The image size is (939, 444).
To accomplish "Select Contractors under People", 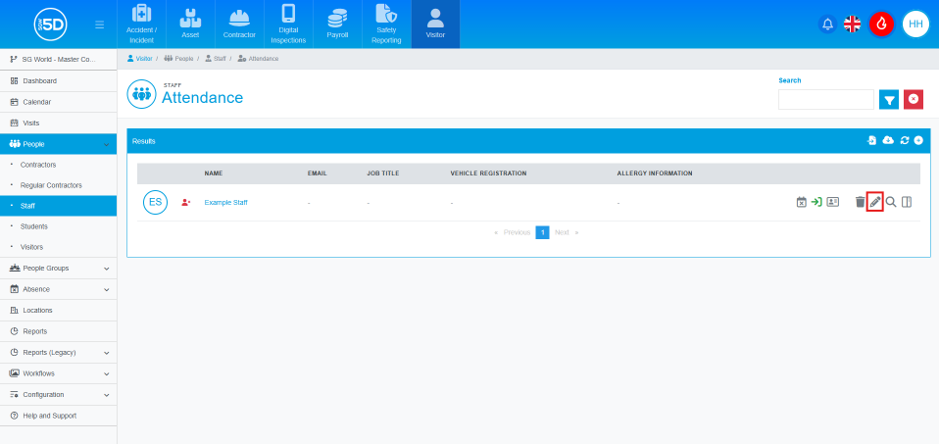I will point(58,165).
